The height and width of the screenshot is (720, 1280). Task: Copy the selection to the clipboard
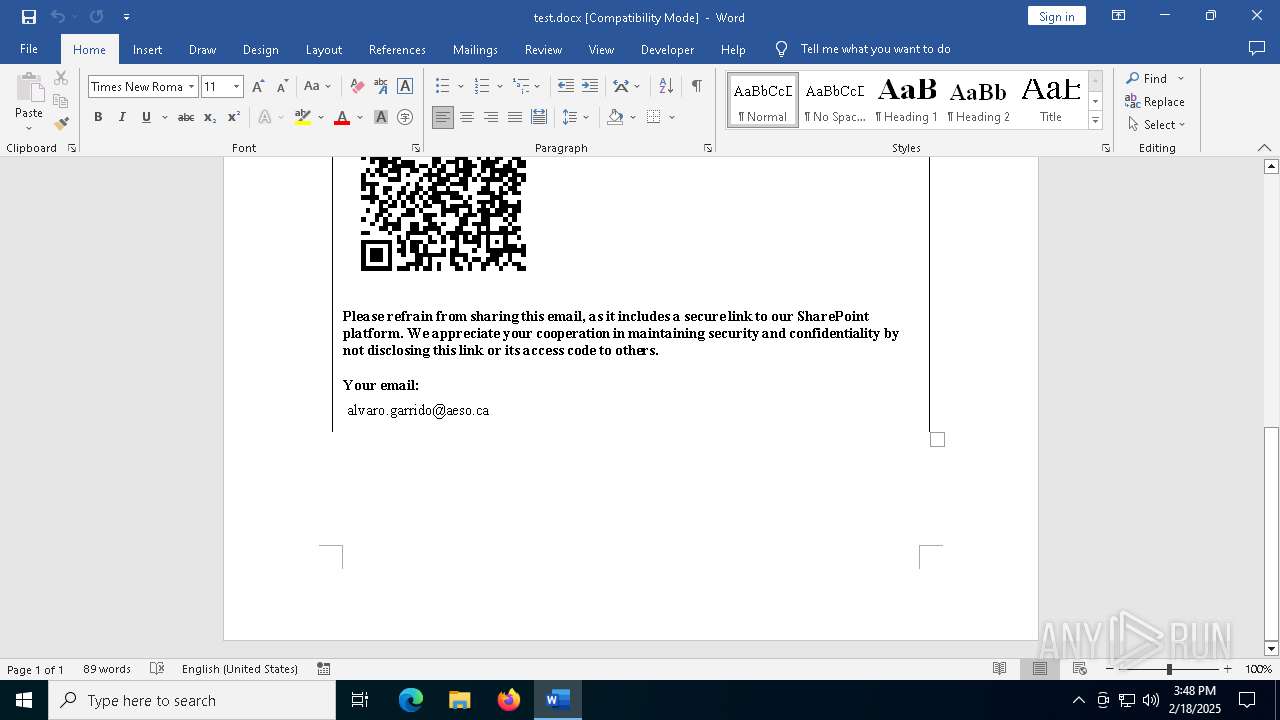[x=61, y=101]
